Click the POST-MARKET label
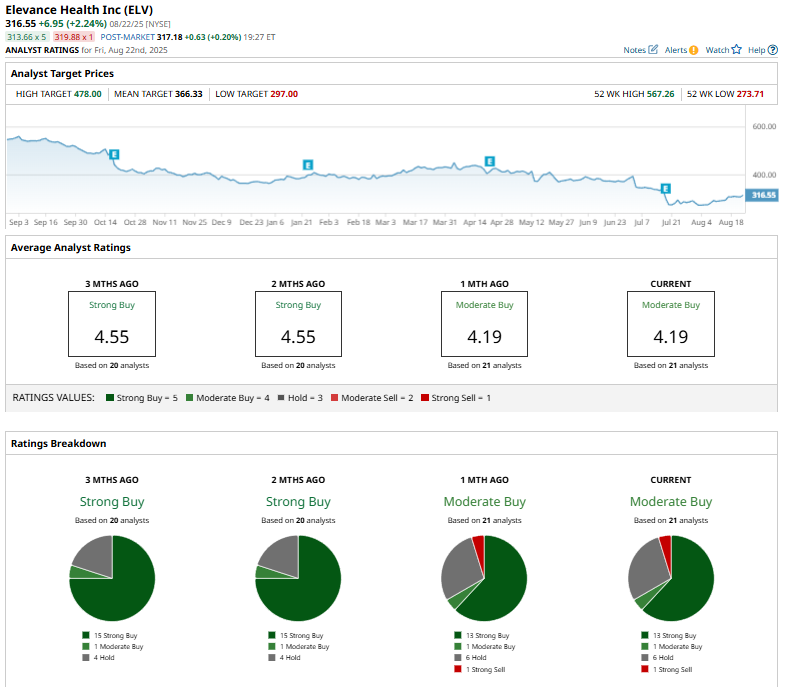 point(128,37)
